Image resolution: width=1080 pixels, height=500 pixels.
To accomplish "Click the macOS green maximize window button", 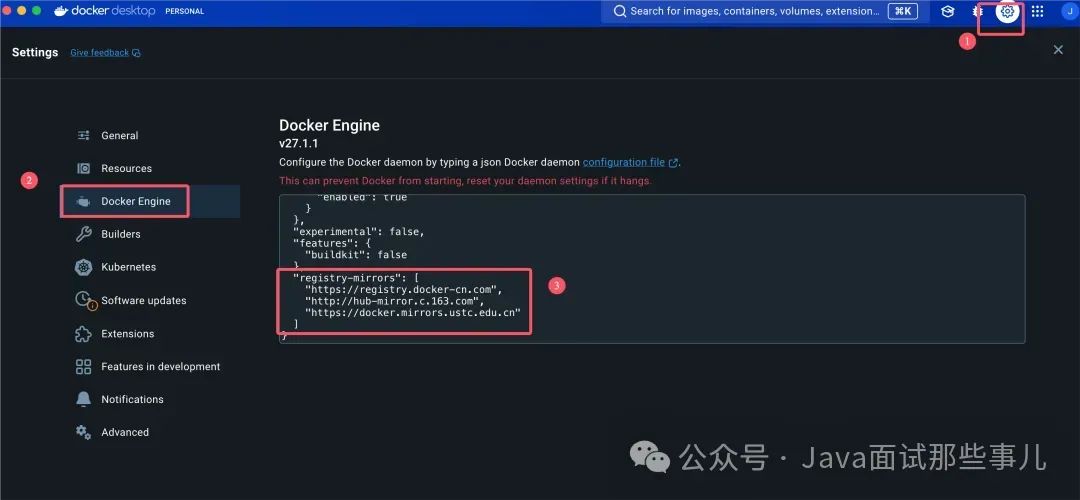I will tap(36, 11).
